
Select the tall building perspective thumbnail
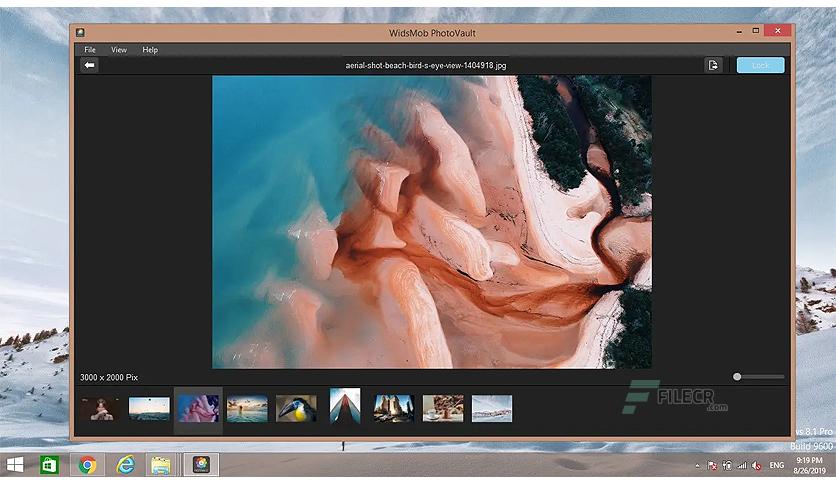[345, 406]
